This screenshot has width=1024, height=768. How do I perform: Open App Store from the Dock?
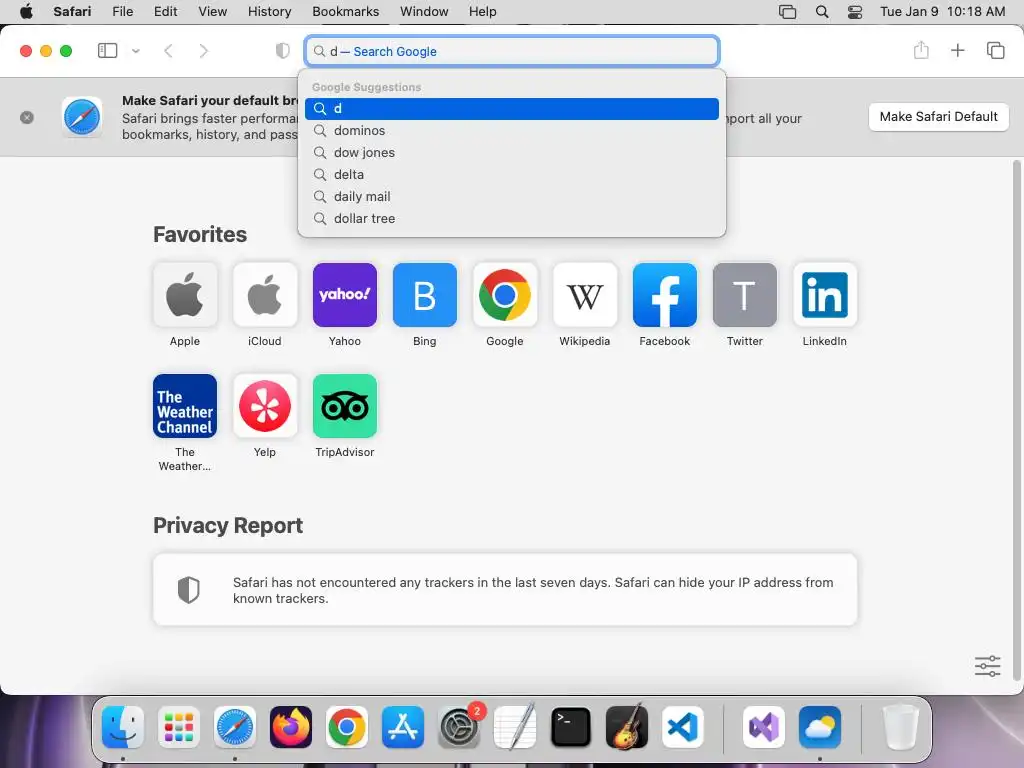coord(403,727)
